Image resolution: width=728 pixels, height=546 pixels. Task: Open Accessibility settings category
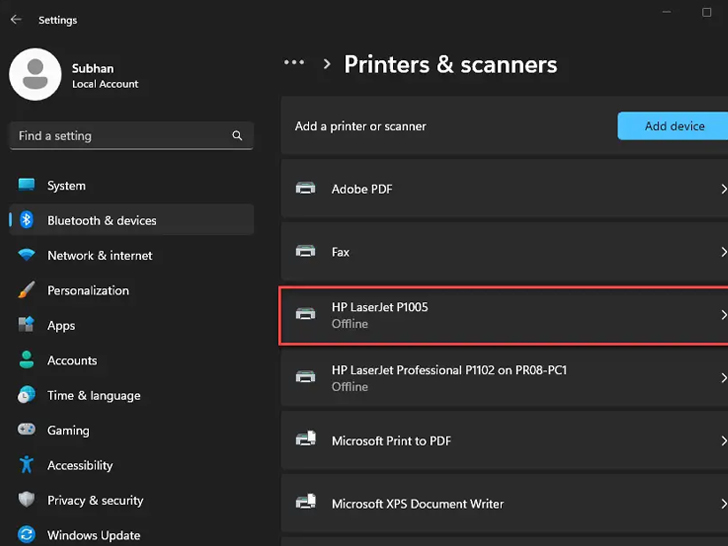[x=131, y=465]
